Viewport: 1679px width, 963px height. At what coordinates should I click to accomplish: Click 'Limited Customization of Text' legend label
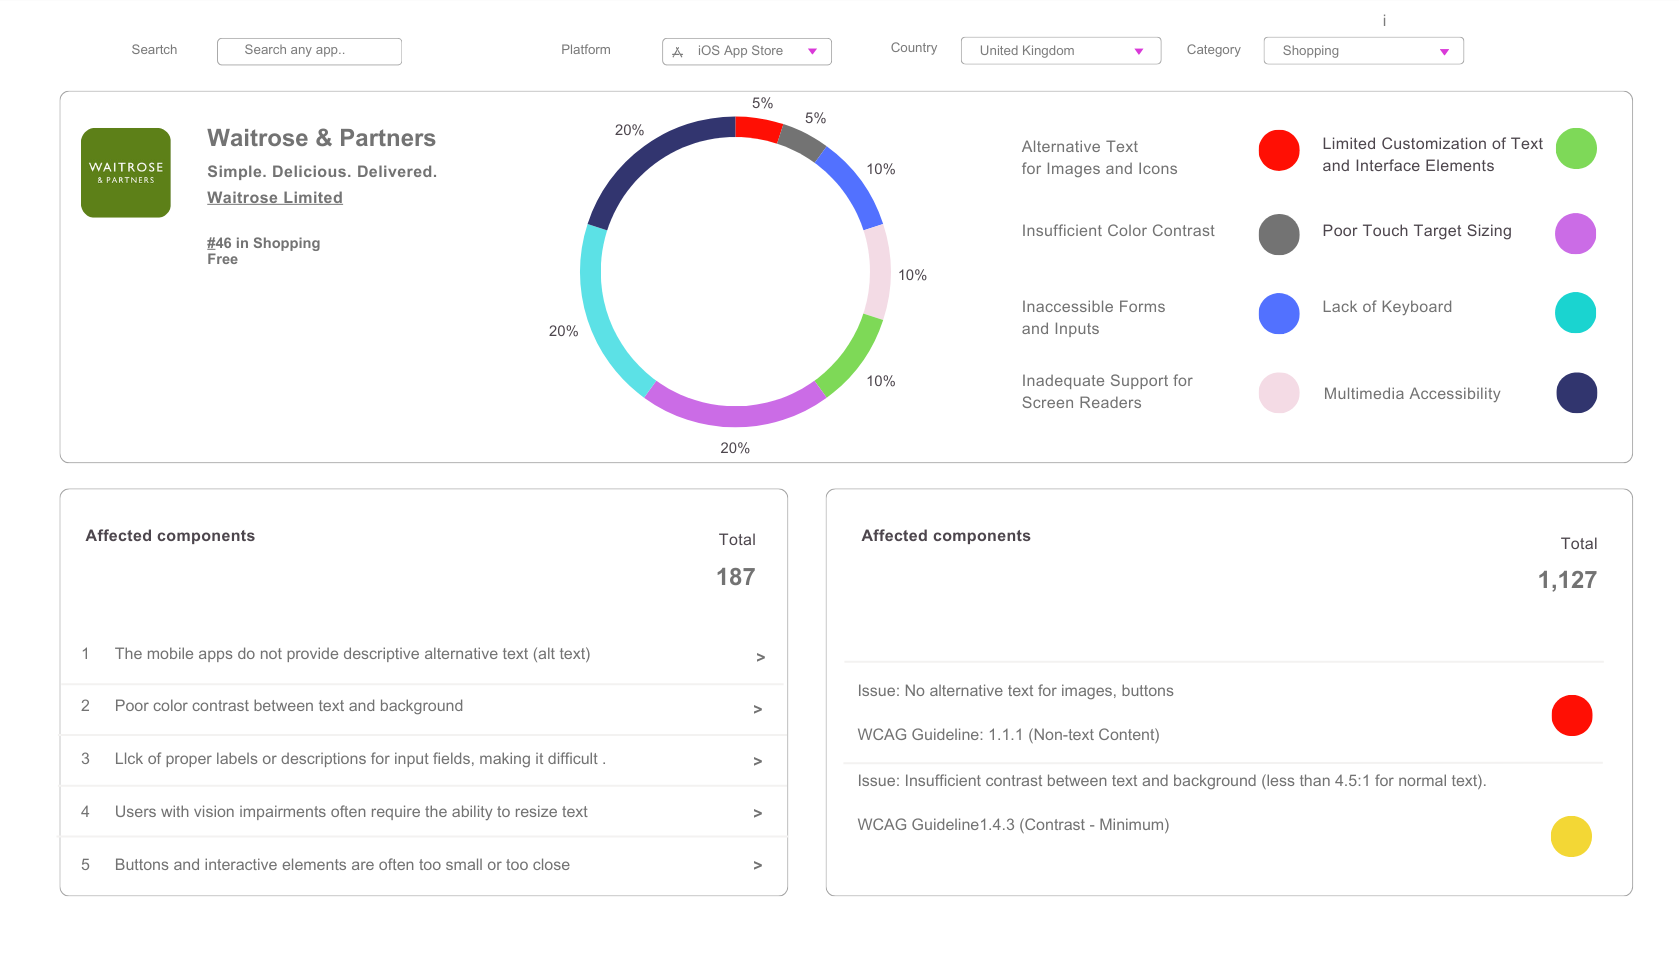(x=1432, y=155)
